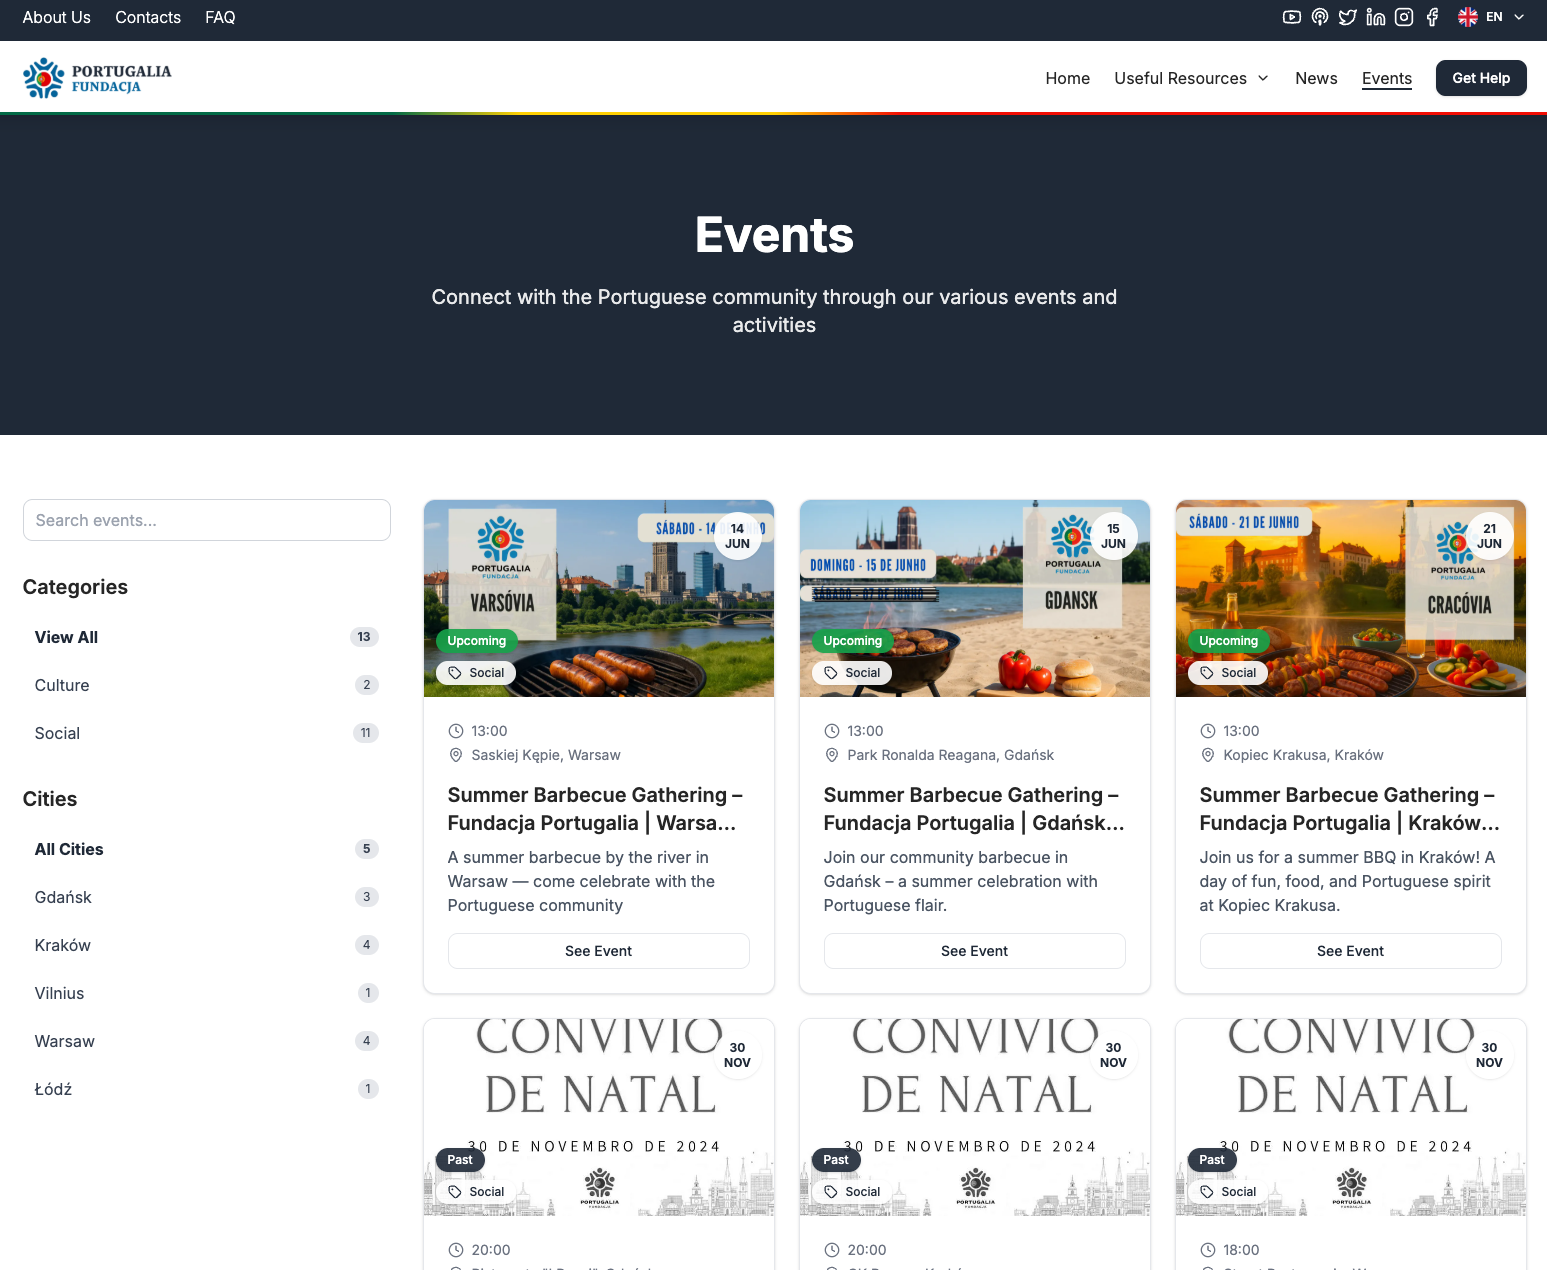Open the Kraków barbecue event thumbnail
The image size is (1547, 1270).
pyautogui.click(x=1350, y=598)
